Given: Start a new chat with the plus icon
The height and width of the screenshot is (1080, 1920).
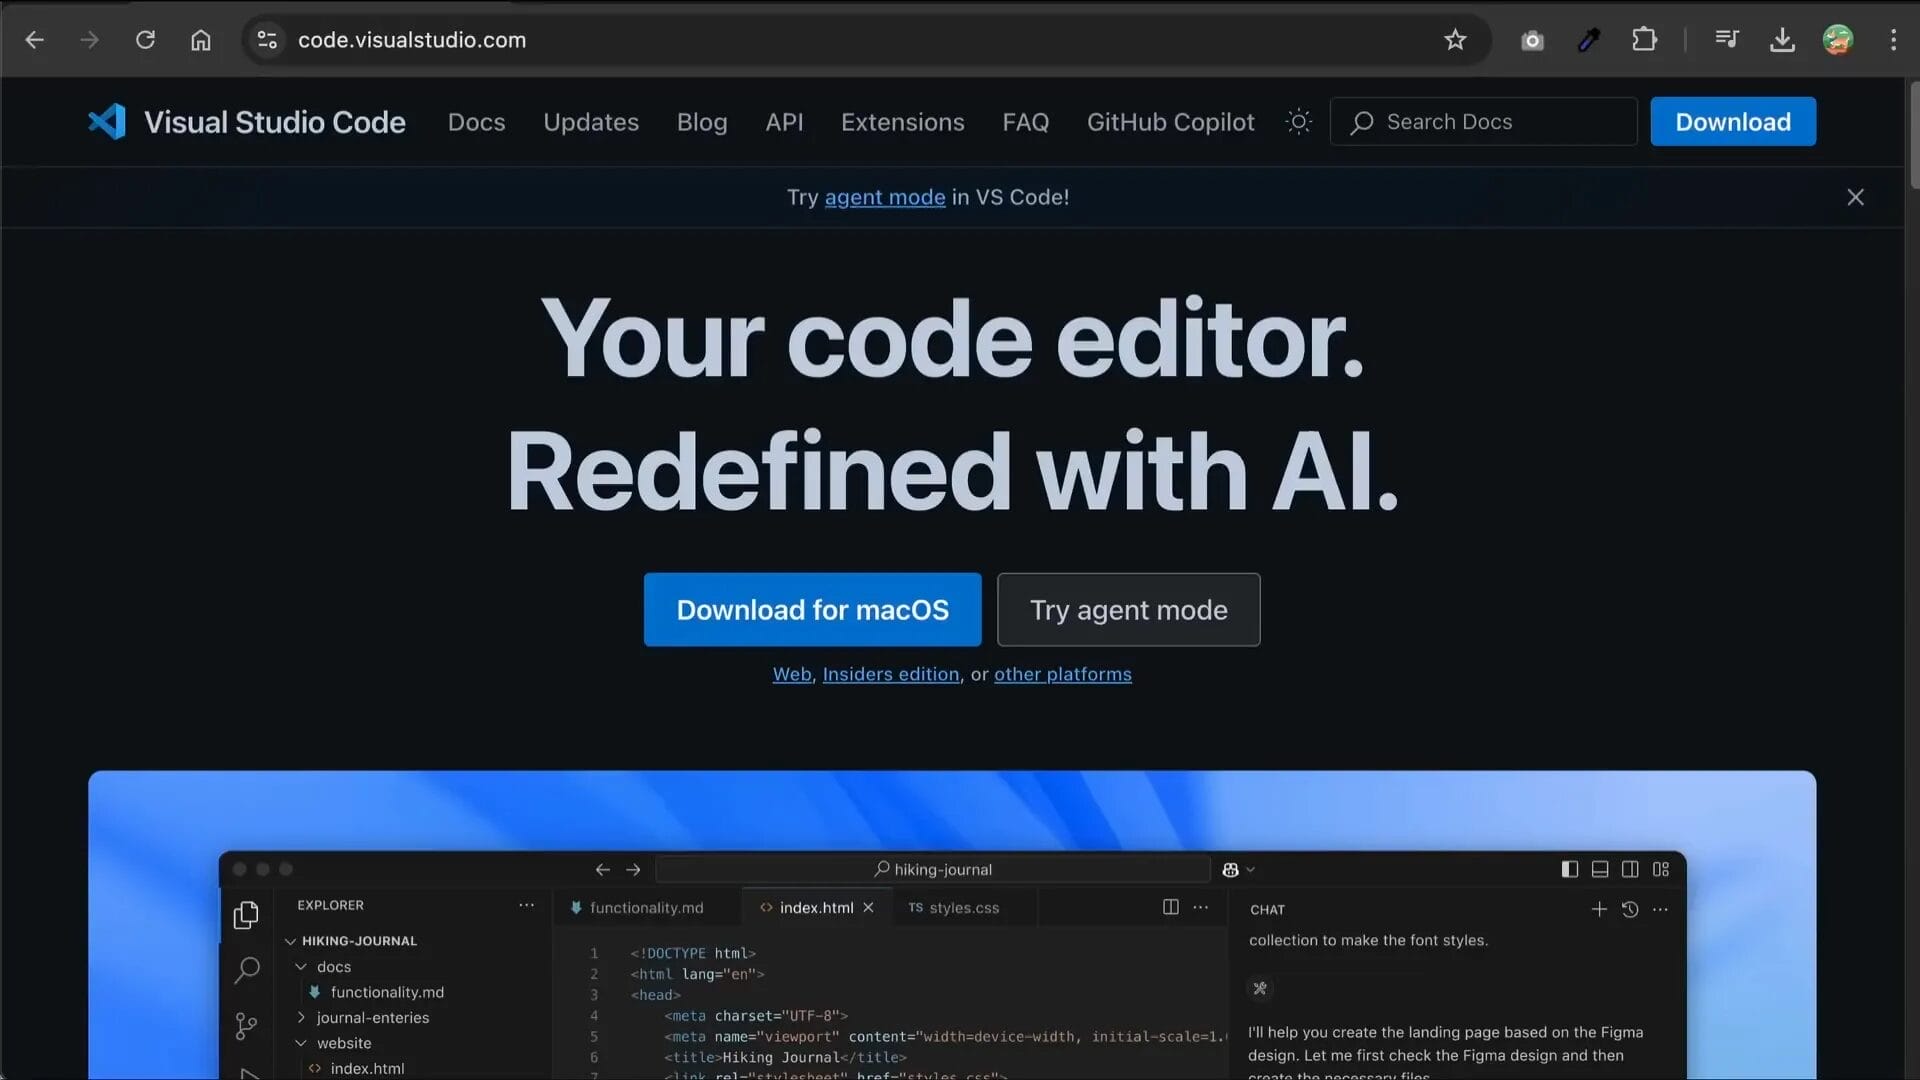Looking at the screenshot, I should click(x=1599, y=909).
